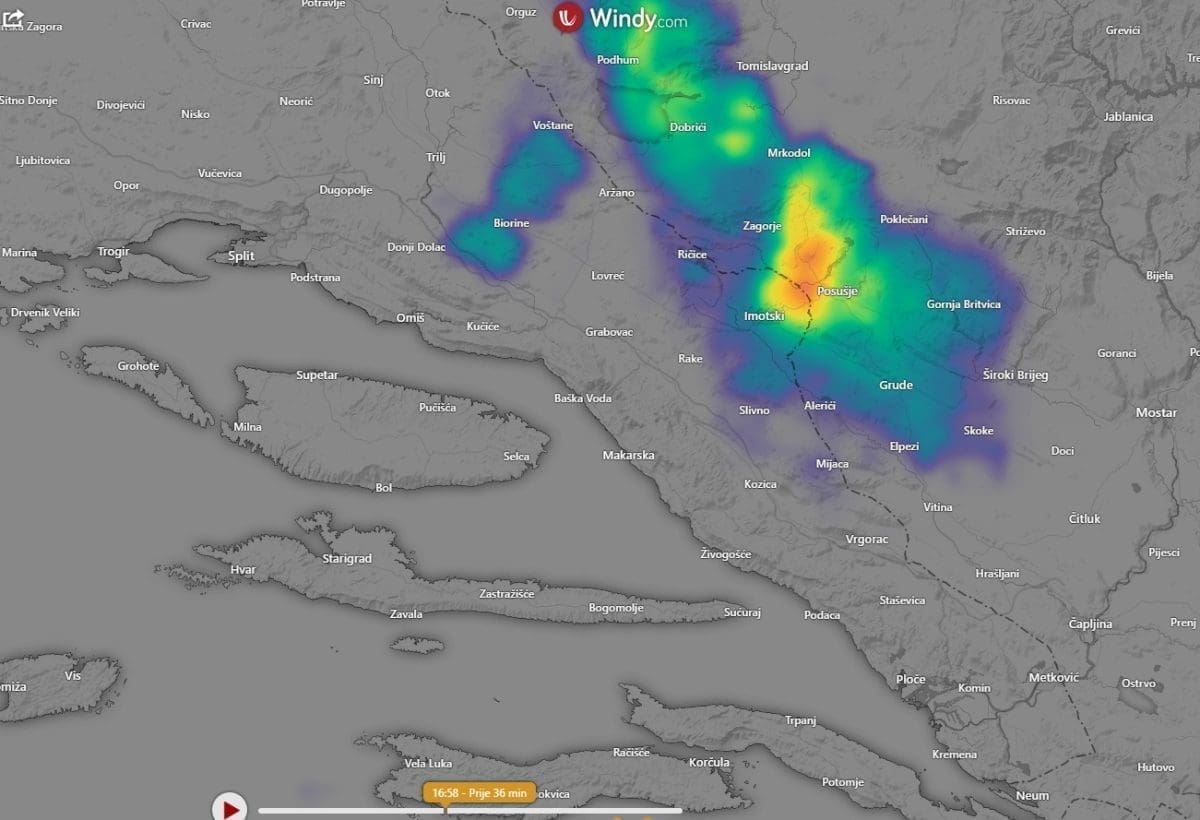Select the Split city label on the coast
The image size is (1200, 820).
click(241, 256)
